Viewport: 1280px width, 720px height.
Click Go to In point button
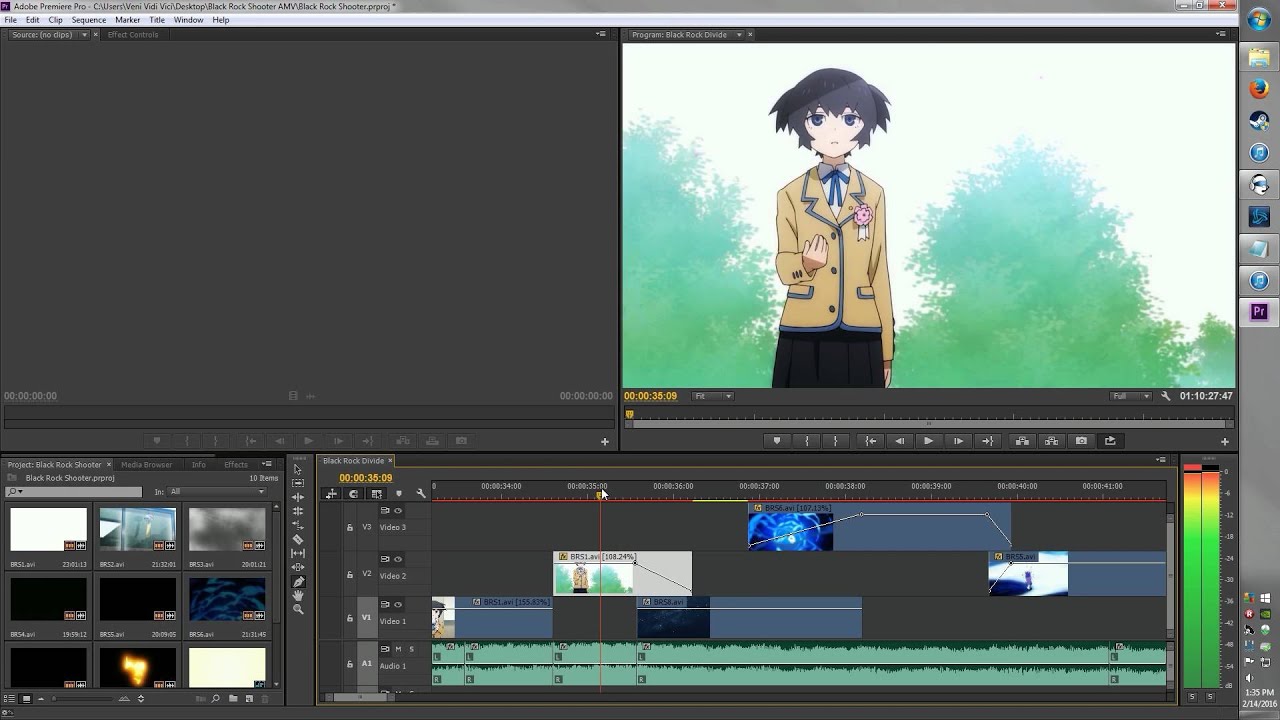[x=871, y=441]
